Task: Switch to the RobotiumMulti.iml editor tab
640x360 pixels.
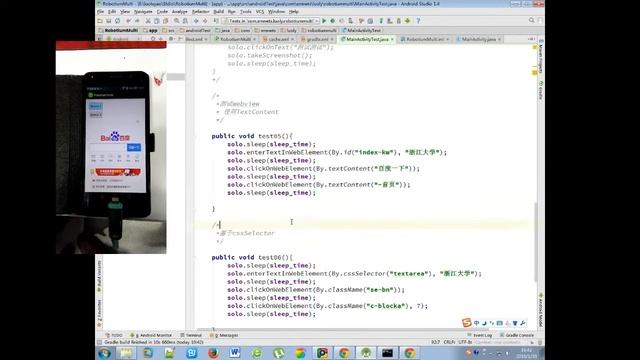Action: pyautogui.click(x=424, y=39)
